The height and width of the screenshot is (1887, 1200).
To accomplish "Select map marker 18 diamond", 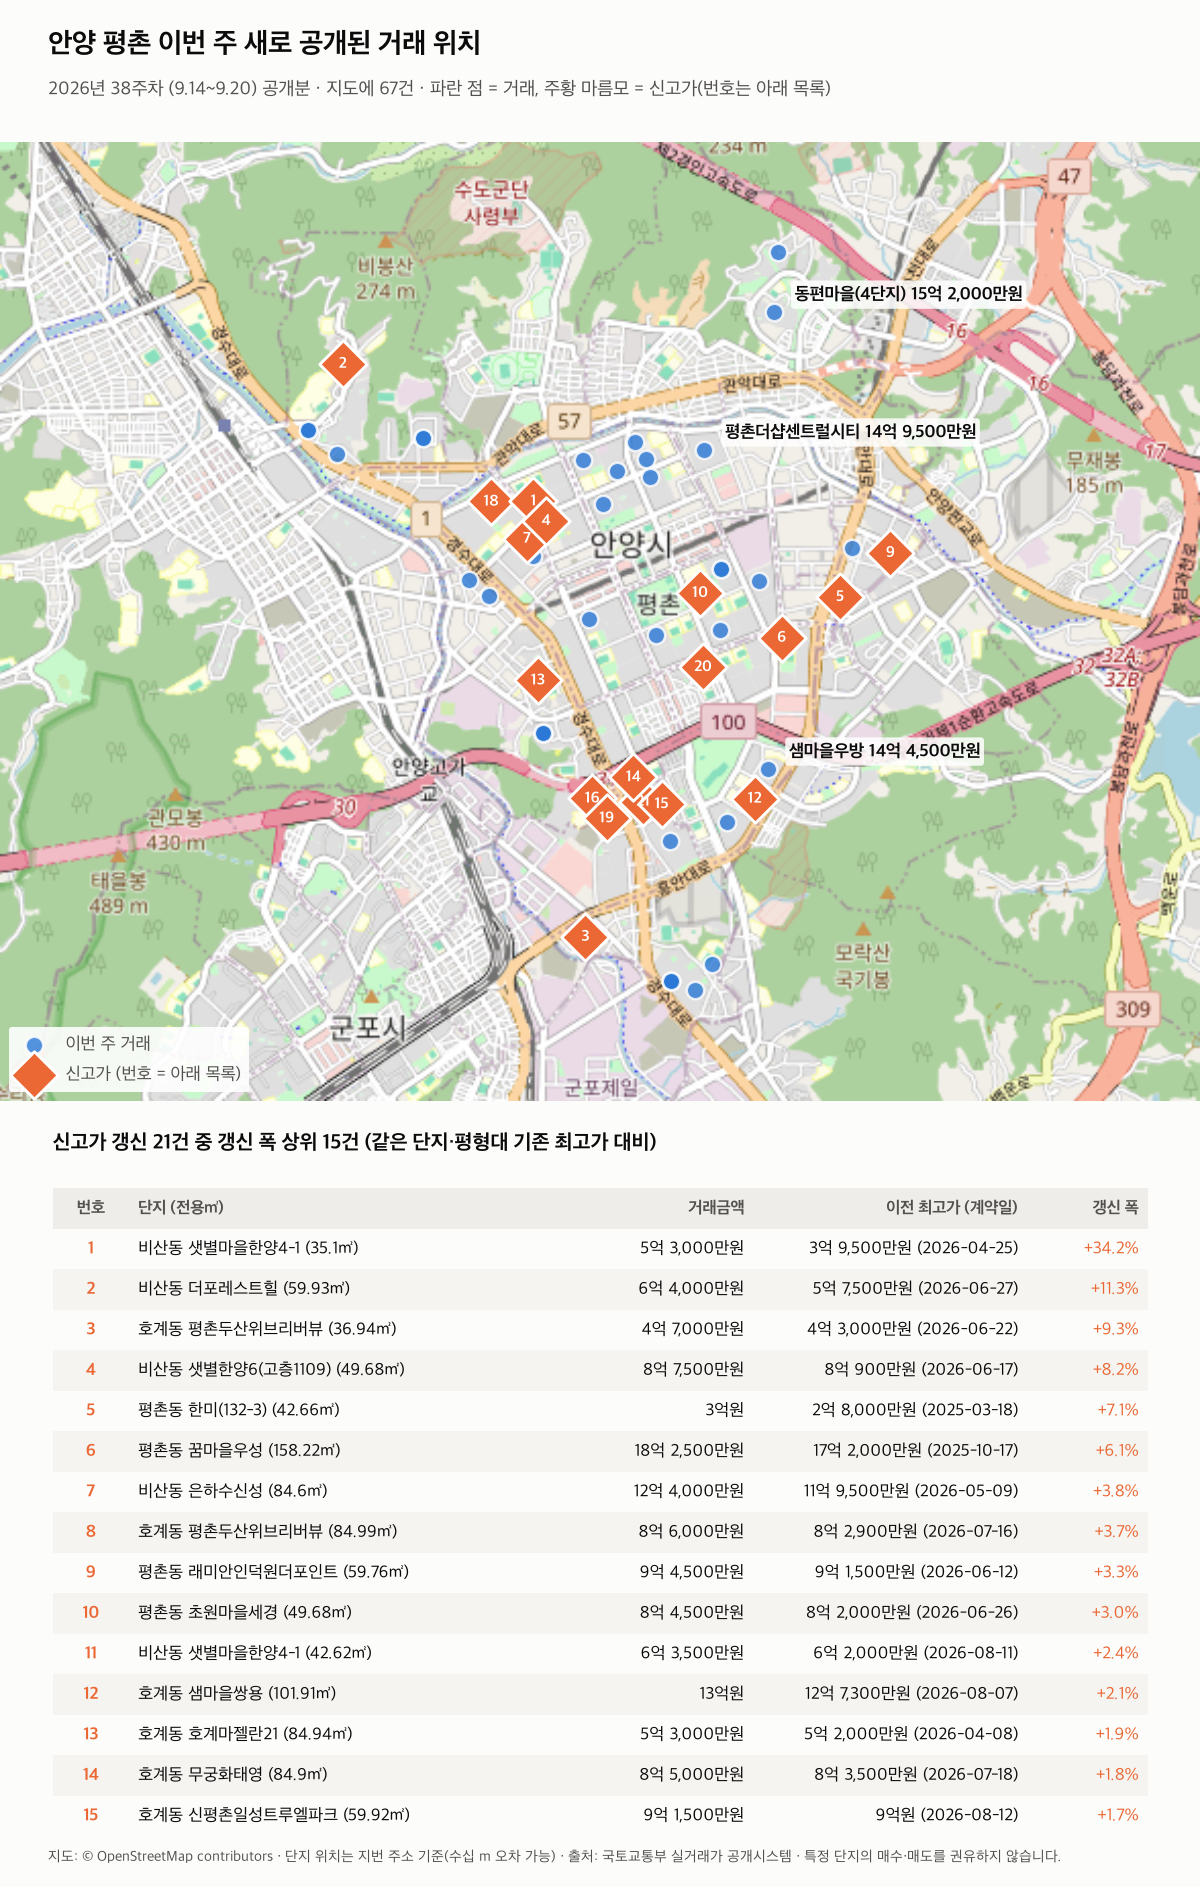I will click(490, 501).
